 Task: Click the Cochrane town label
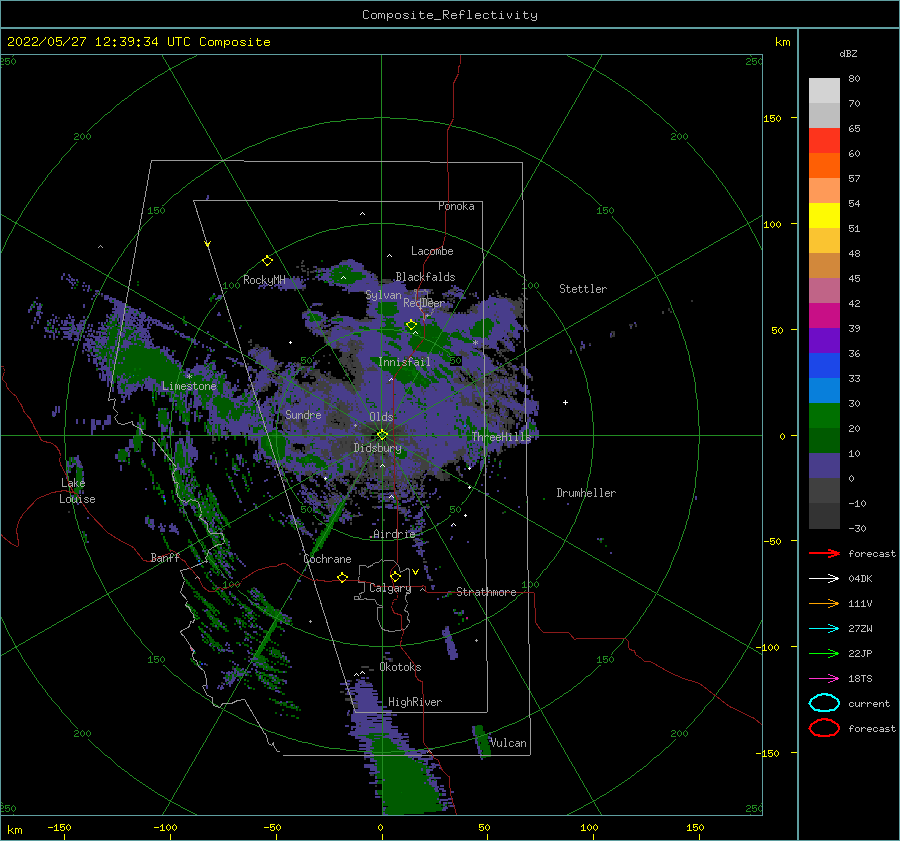327,559
